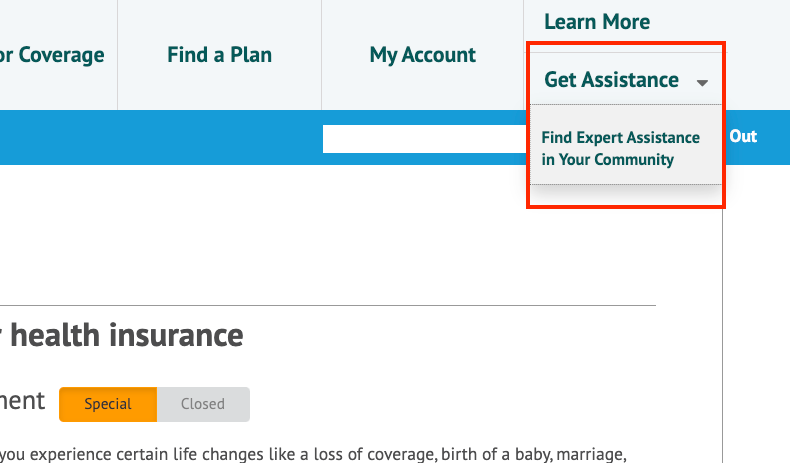Switch enrollment toggle to Closed
The width and height of the screenshot is (790, 463).
tap(203, 404)
